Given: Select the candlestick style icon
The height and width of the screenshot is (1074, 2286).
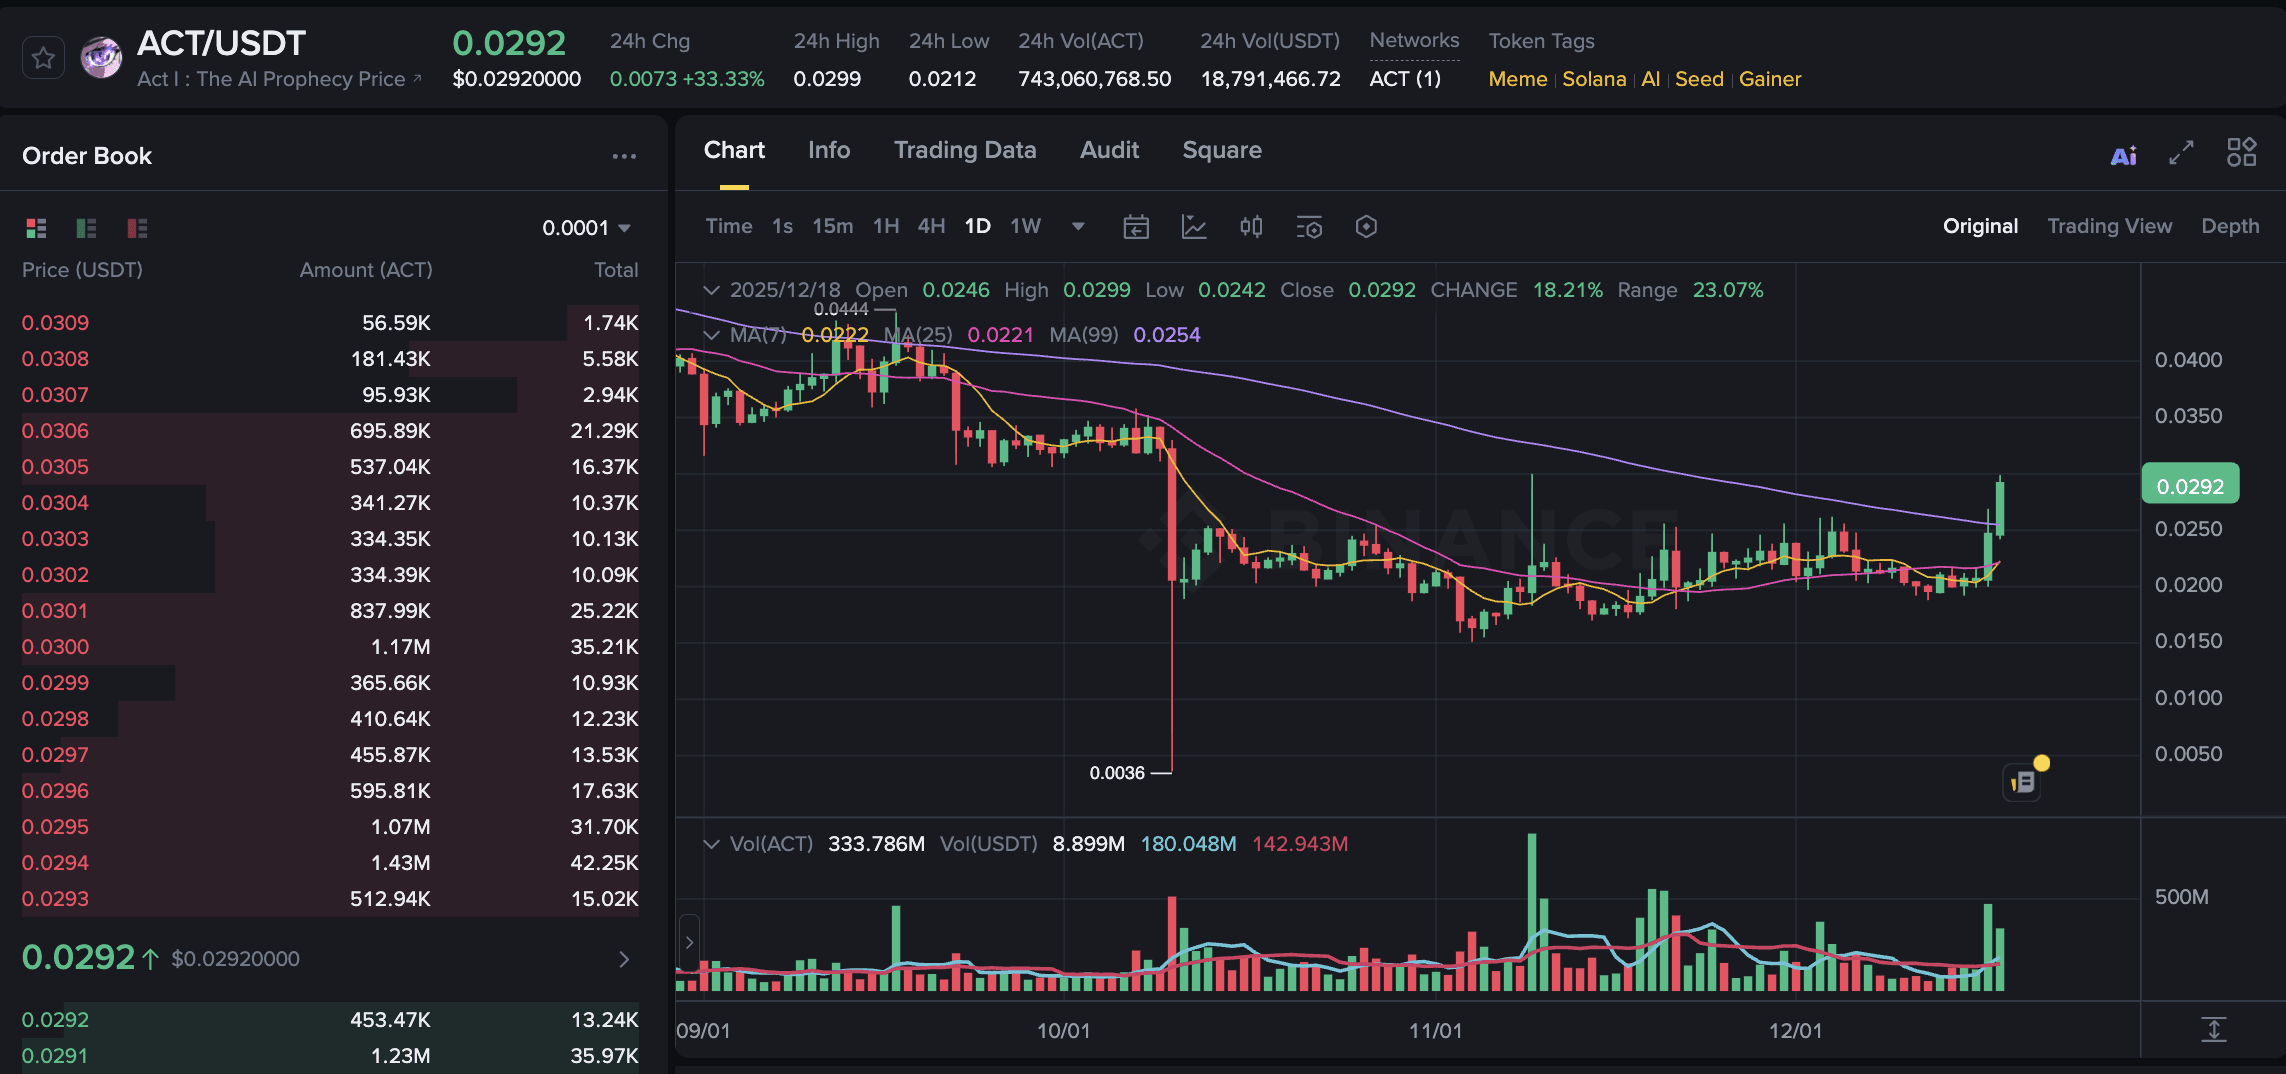Looking at the screenshot, I should 1251,226.
